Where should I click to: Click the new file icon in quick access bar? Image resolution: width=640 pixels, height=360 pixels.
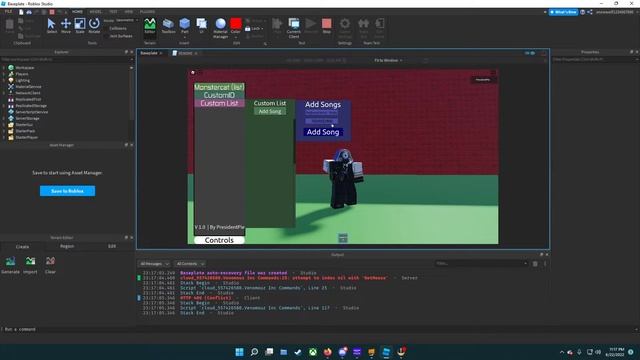point(21,12)
